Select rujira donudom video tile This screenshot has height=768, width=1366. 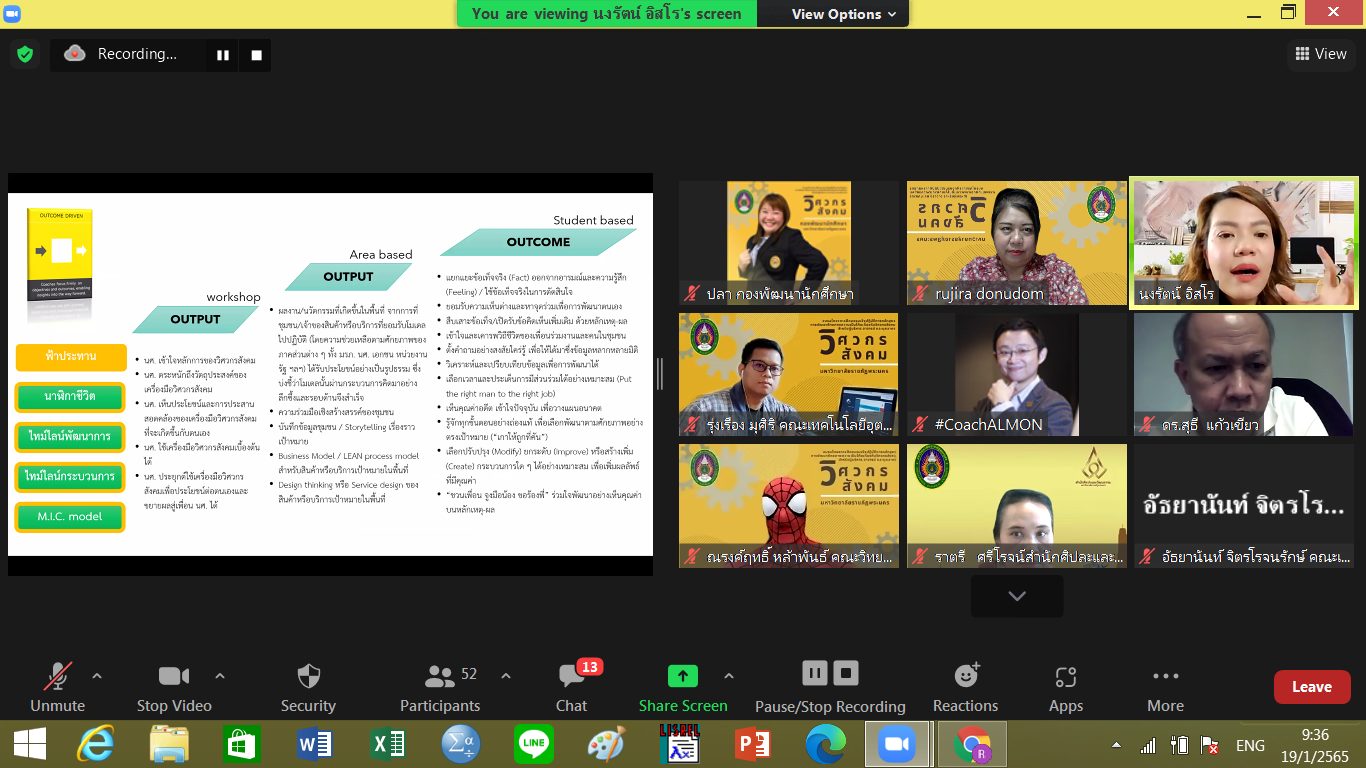click(x=1015, y=243)
